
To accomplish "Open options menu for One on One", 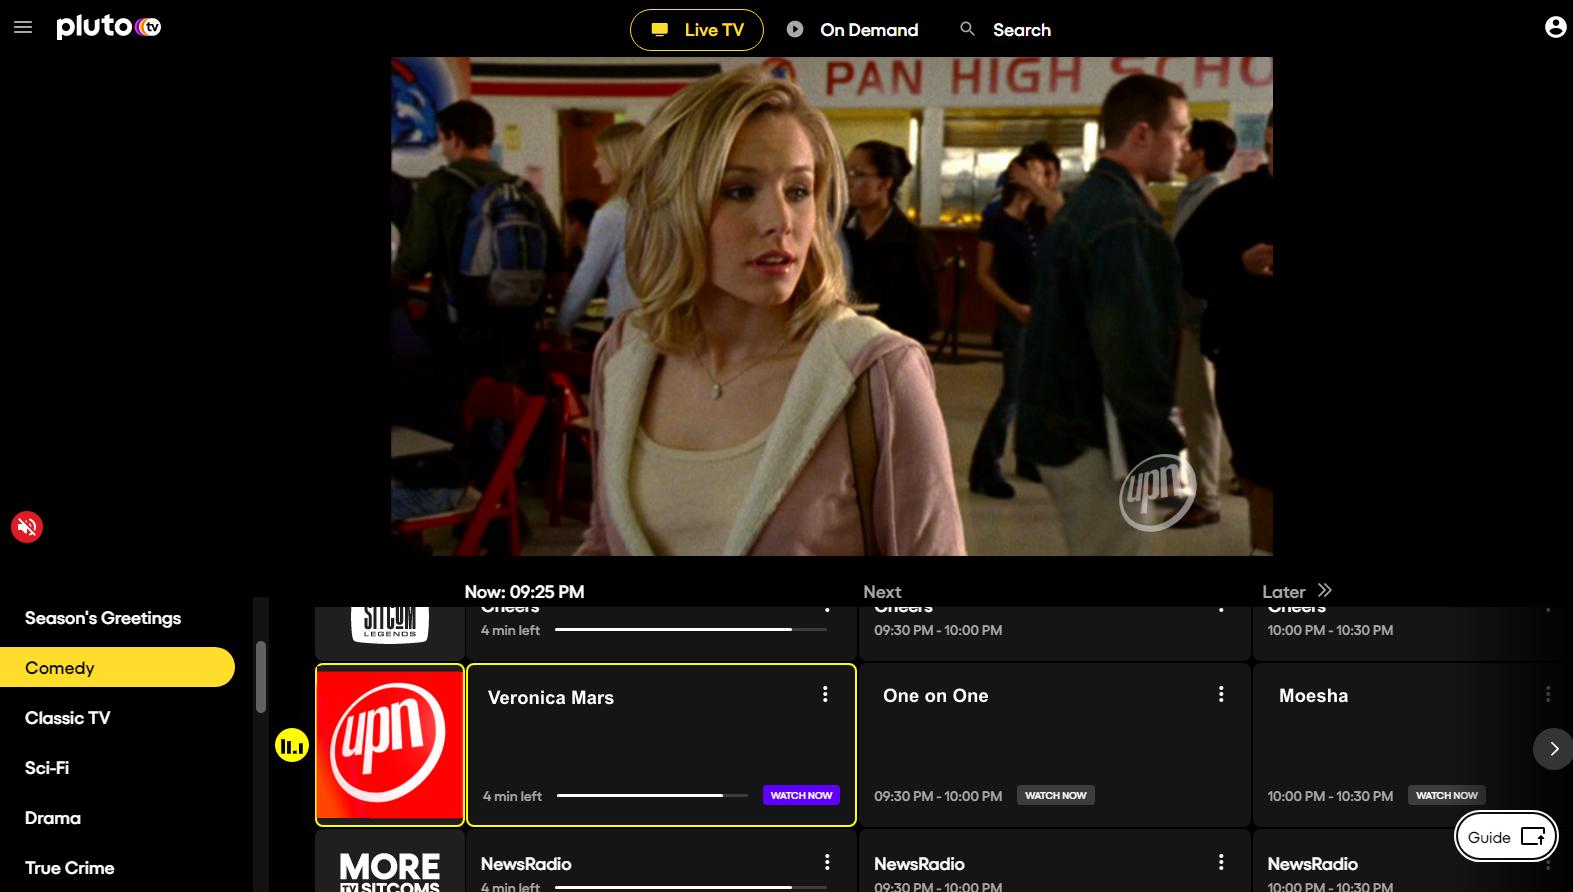I will click(1221, 694).
